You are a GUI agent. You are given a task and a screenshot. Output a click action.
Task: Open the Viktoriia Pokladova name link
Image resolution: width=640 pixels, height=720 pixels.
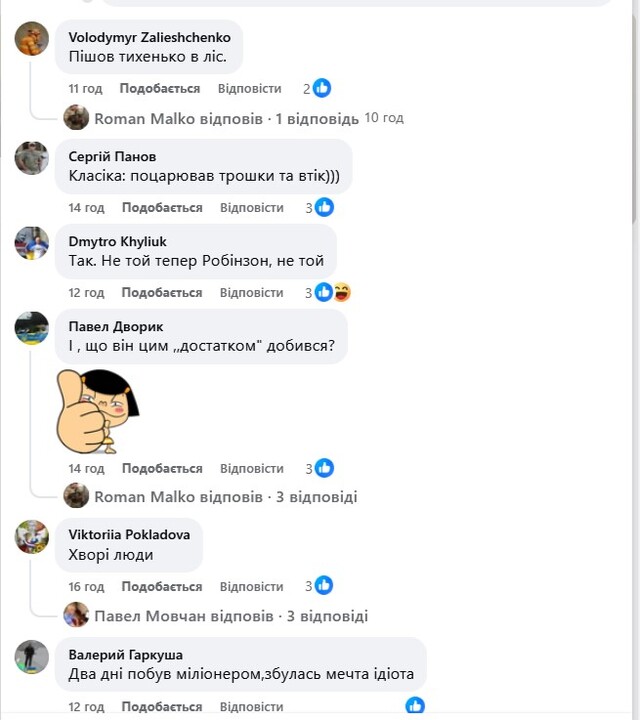pos(129,534)
